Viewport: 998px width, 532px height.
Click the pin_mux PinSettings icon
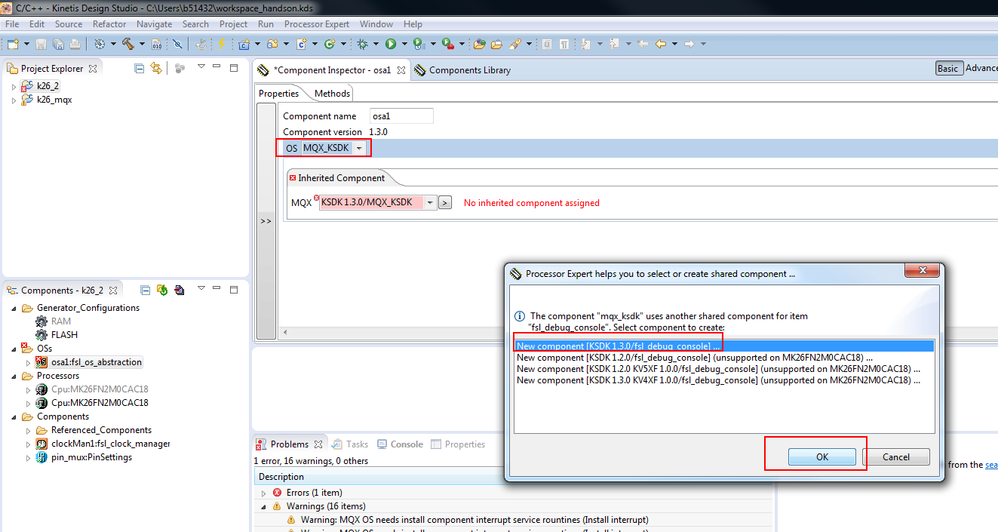tap(41, 457)
